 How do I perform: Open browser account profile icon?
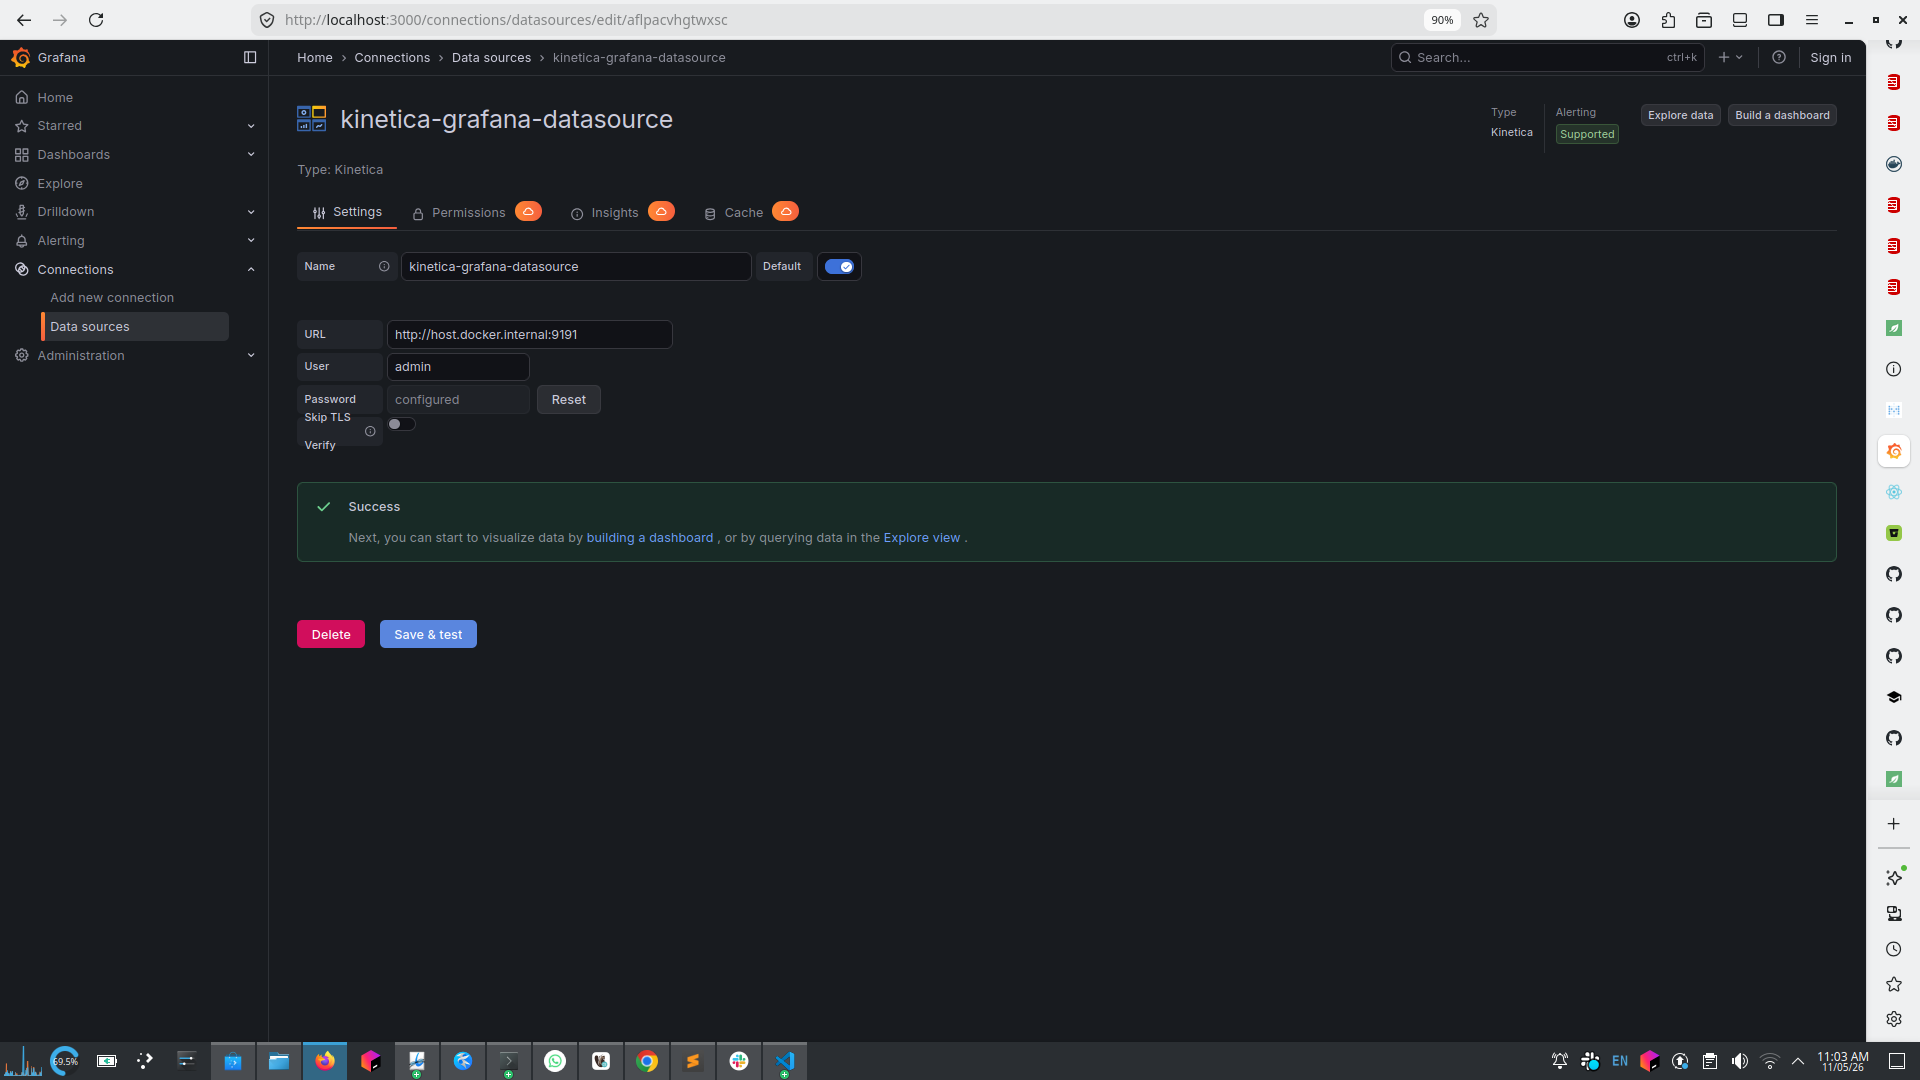1632,20
